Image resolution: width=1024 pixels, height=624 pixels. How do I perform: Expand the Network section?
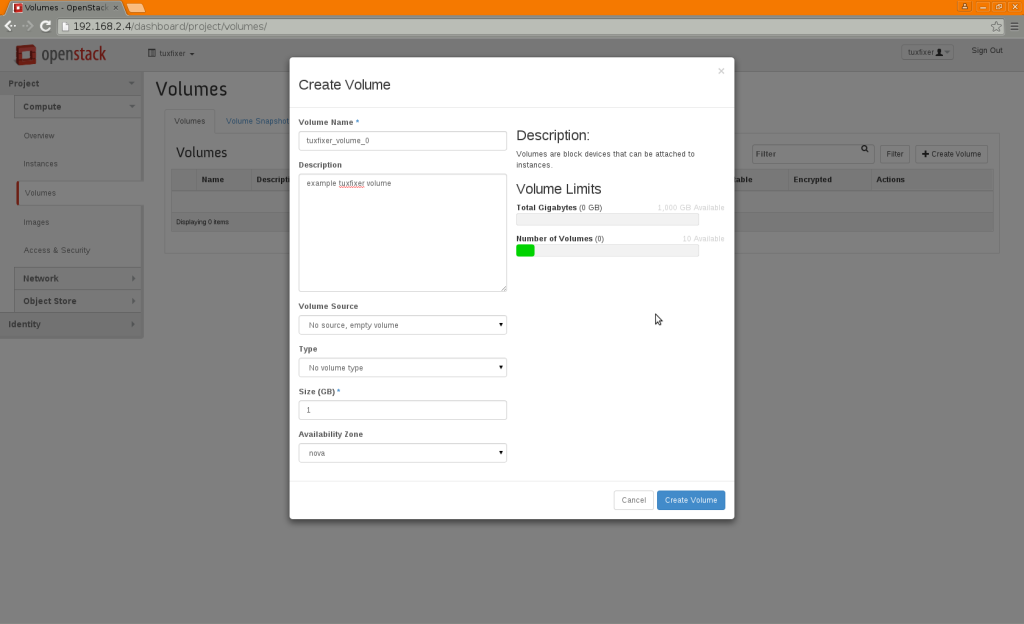point(78,278)
